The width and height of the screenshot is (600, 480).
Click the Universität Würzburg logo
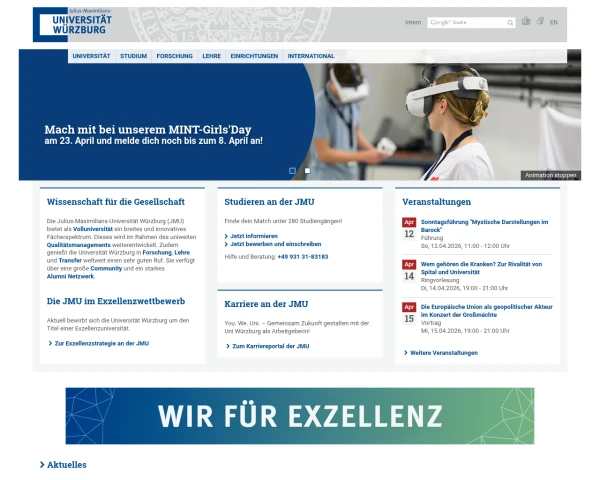(x=73, y=24)
